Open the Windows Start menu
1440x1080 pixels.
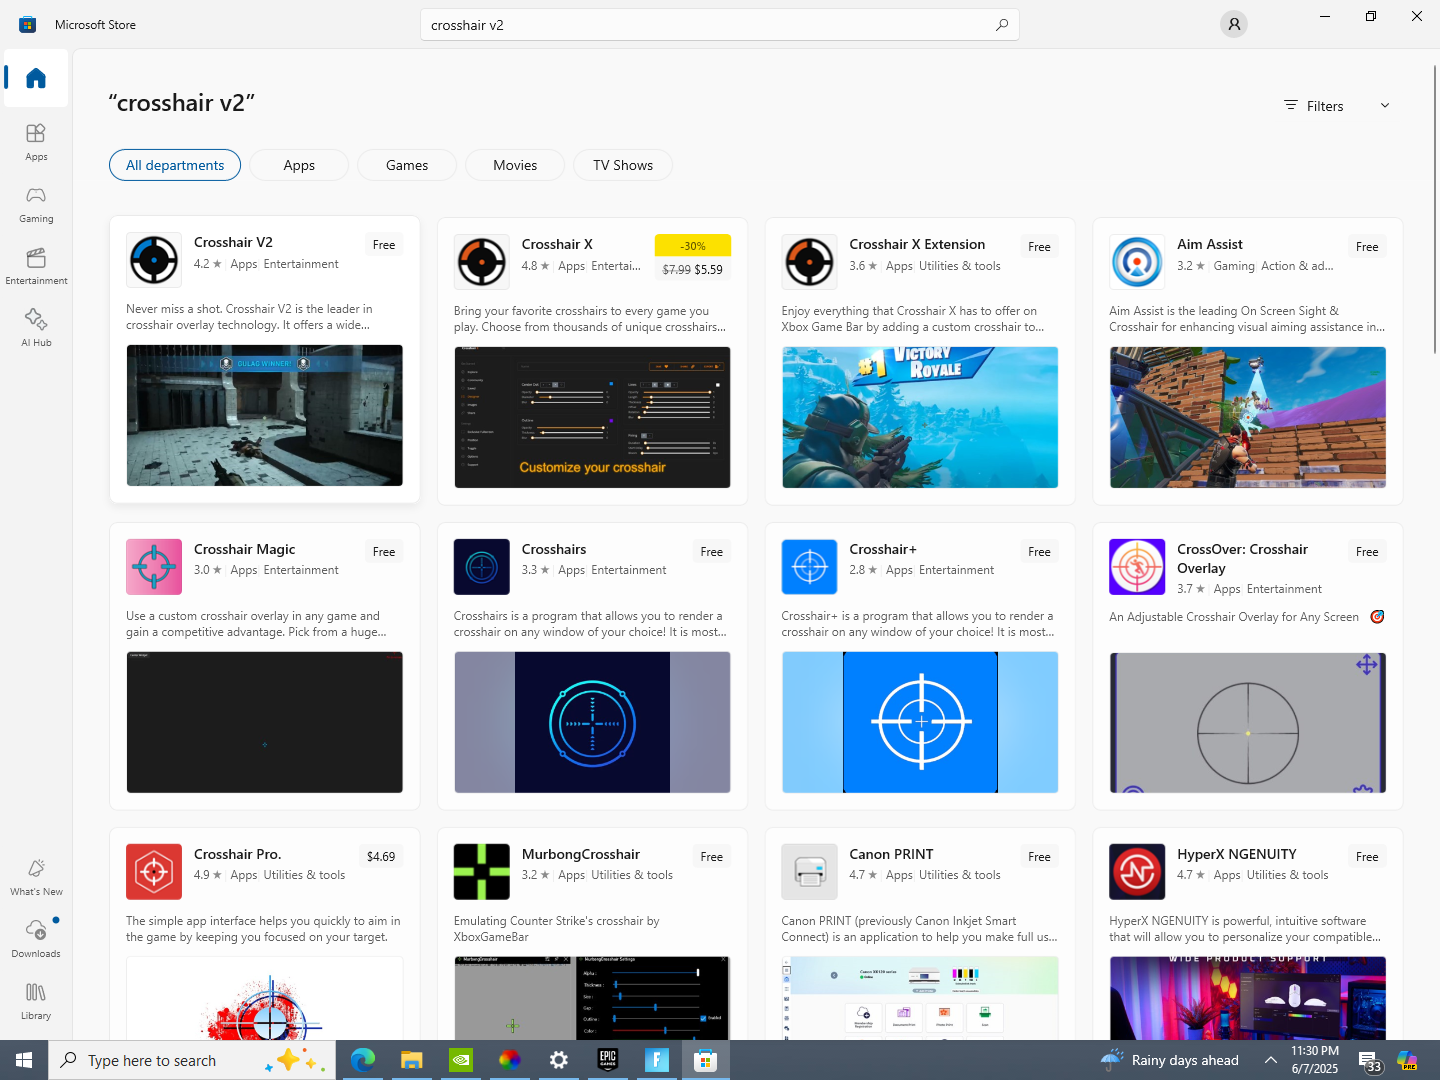click(x=24, y=1060)
